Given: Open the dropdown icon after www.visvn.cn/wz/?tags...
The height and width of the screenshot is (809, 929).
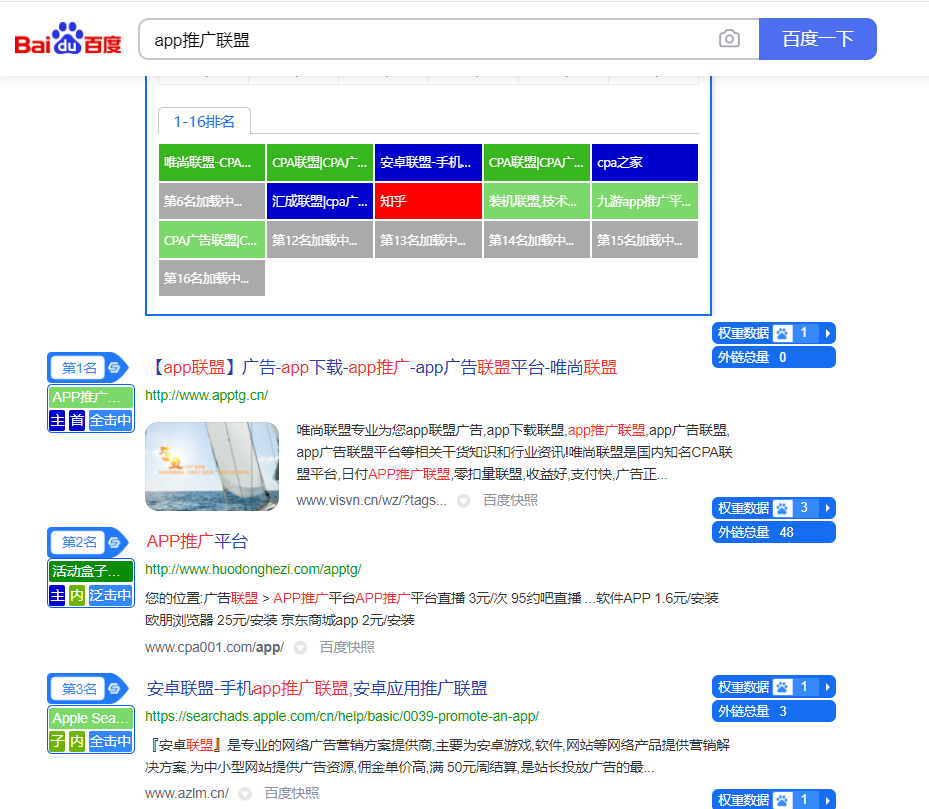Looking at the screenshot, I should tap(463, 501).
